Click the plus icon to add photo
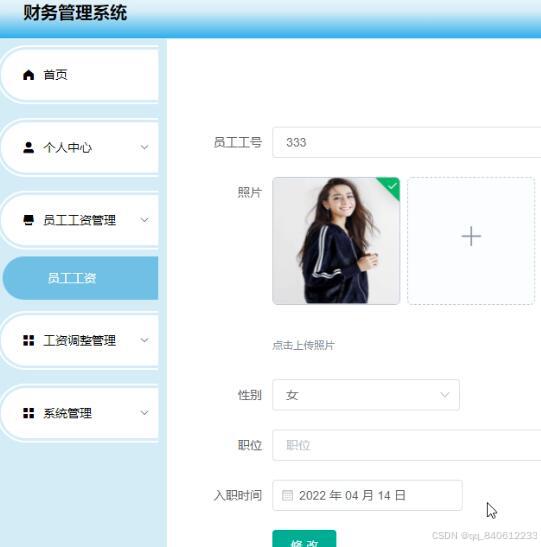541x547 pixels. click(x=471, y=236)
